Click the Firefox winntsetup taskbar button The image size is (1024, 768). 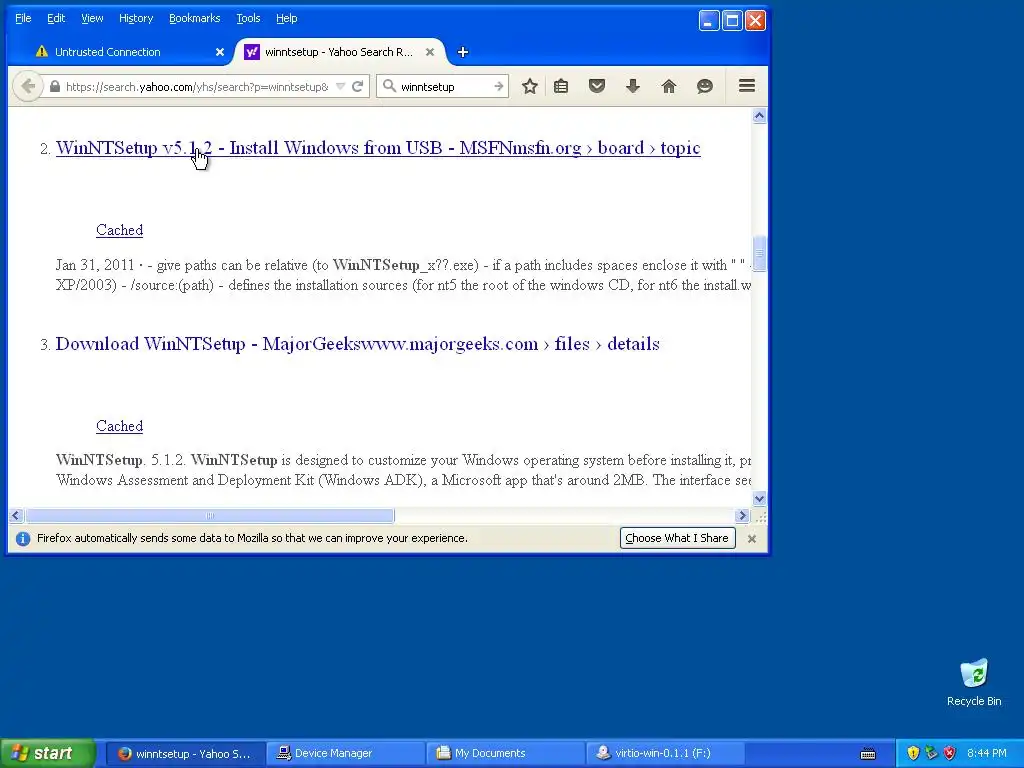point(185,754)
